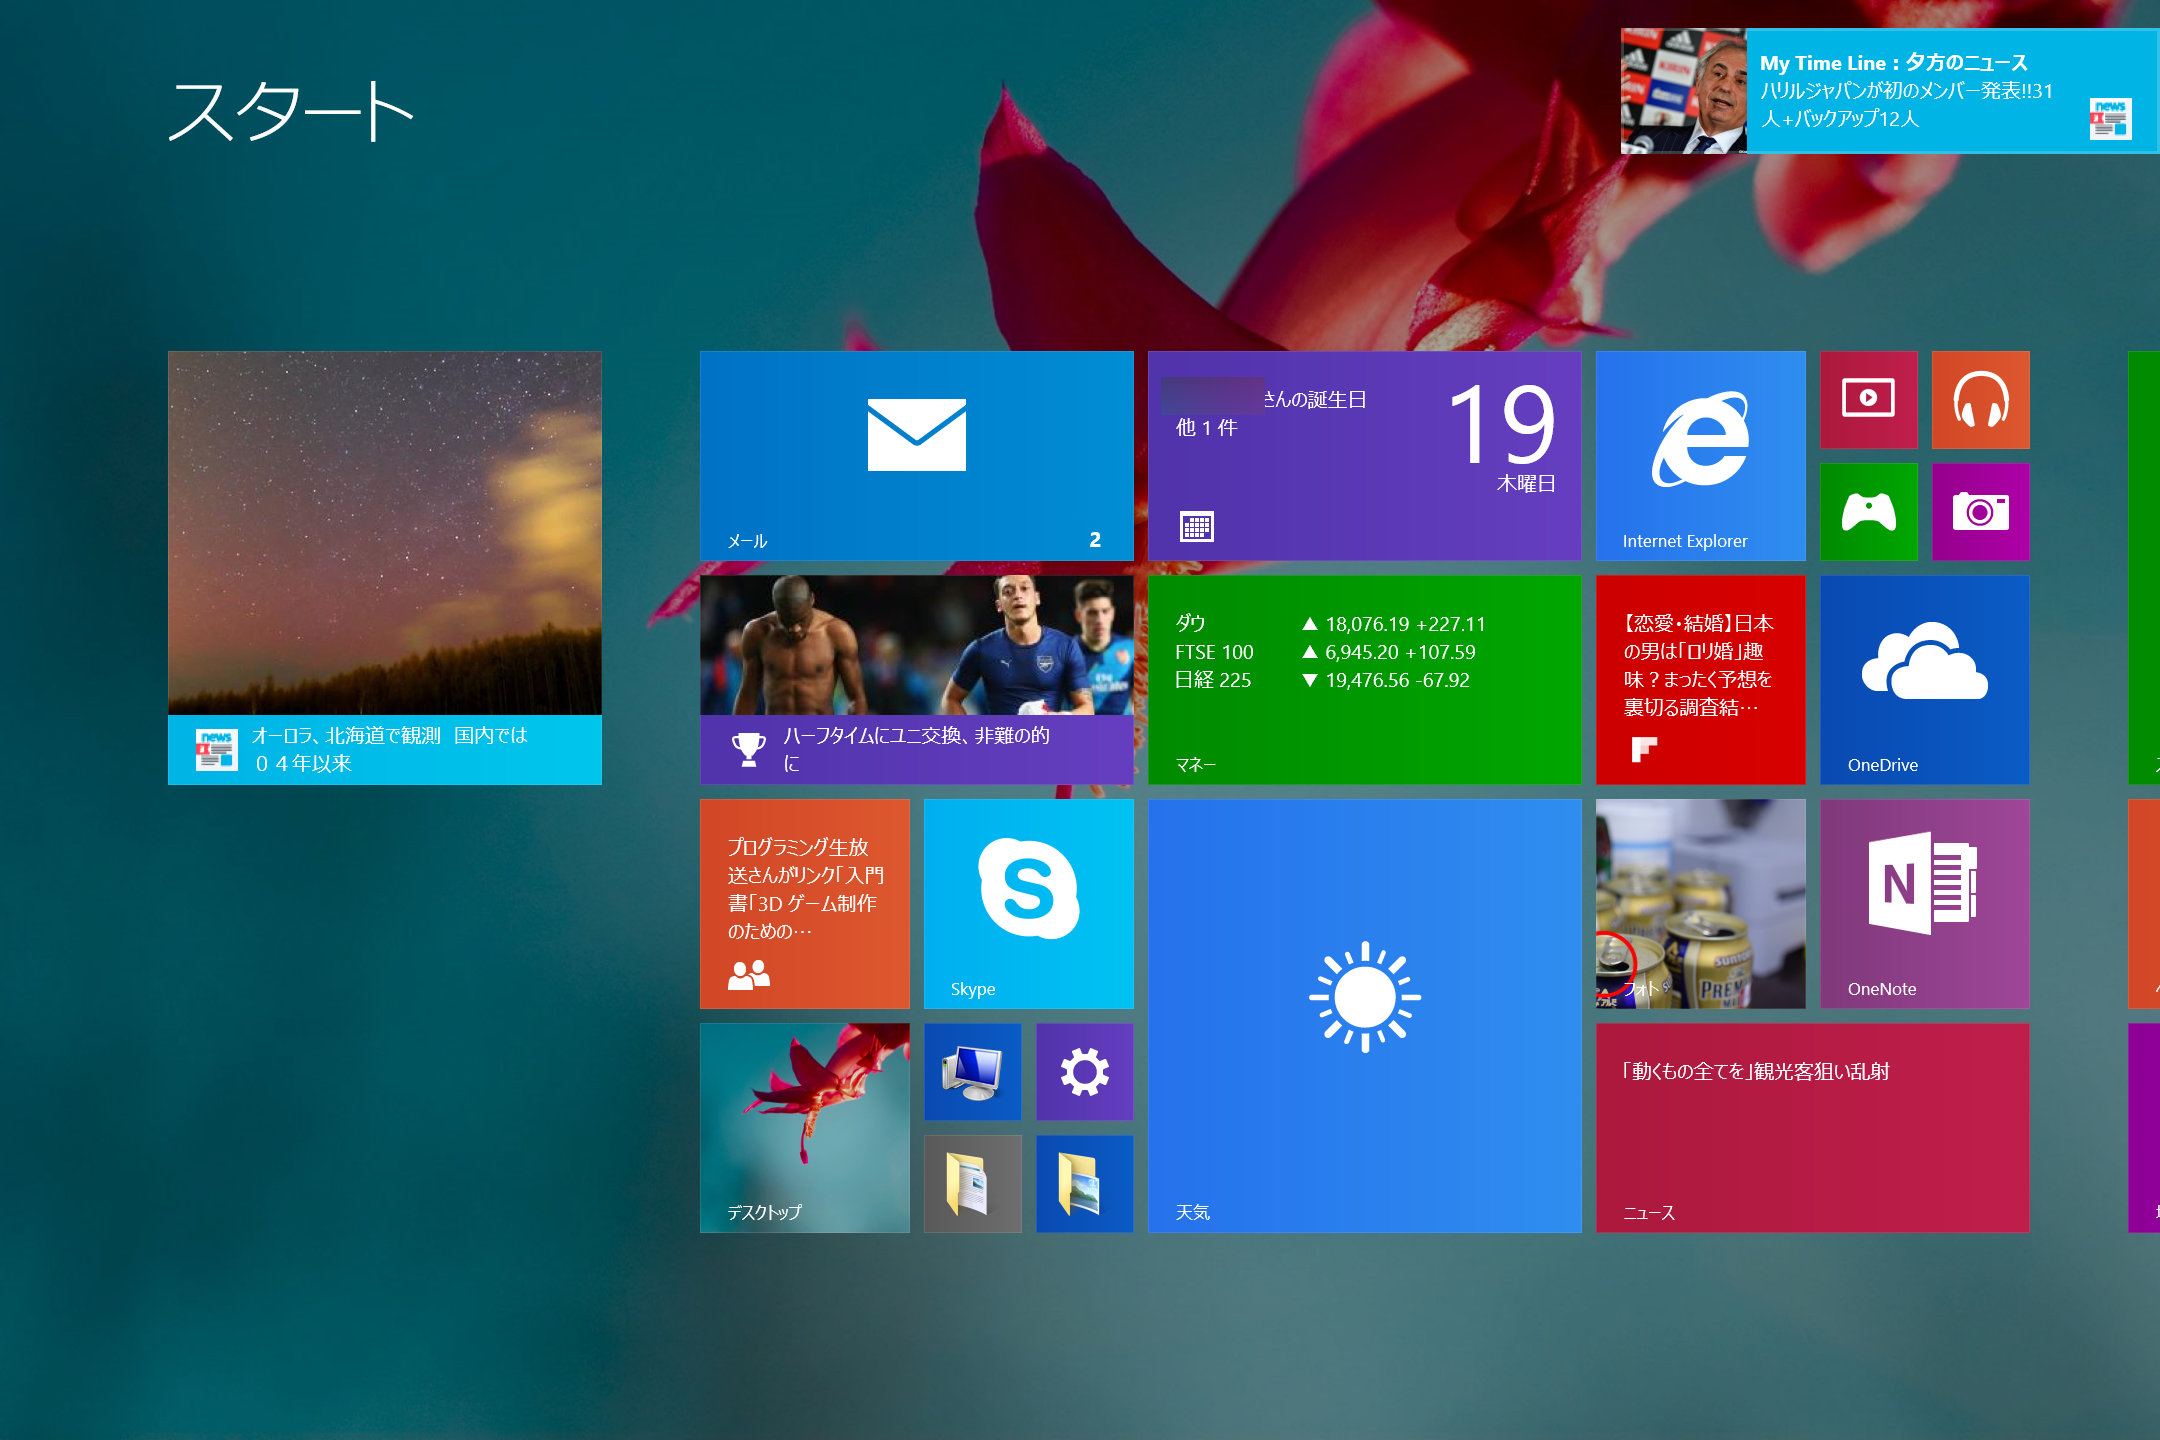This screenshot has width=2160, height=1440.
Task: Open the Photos tile with cans
Action: pos(1700,903)
